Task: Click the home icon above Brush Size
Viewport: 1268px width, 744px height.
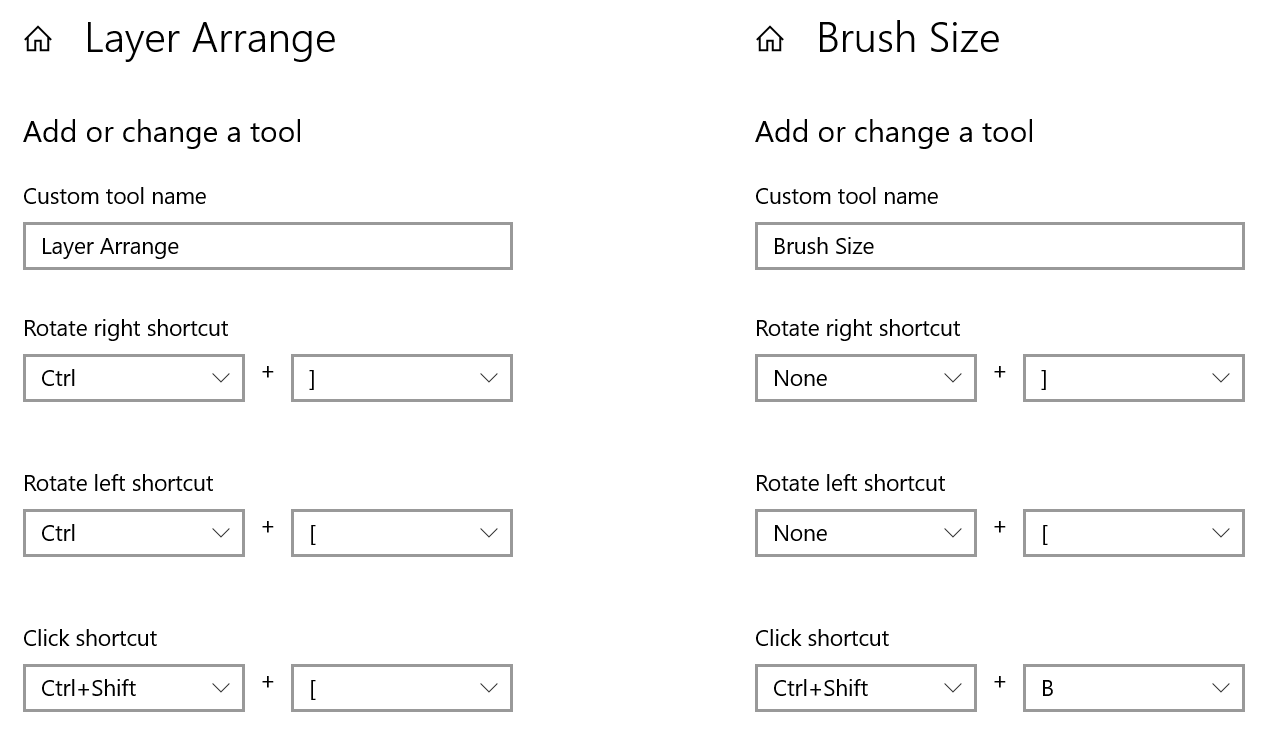Action: 769,38
